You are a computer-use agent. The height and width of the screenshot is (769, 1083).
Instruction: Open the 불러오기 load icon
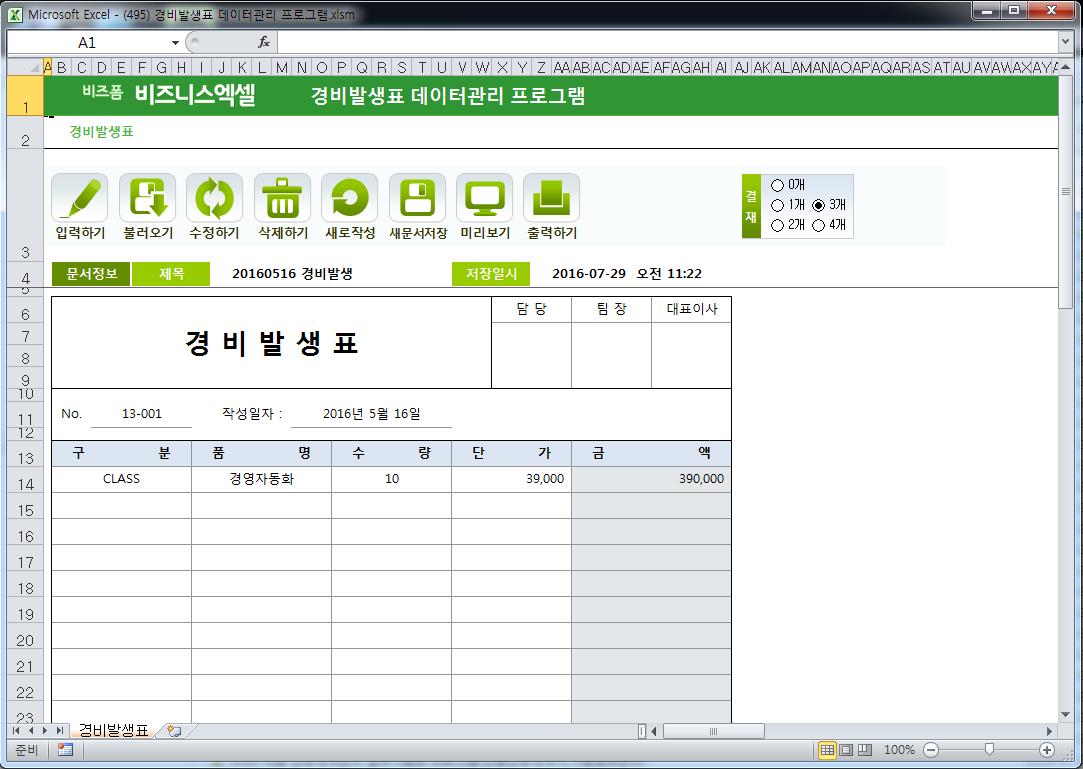147,198
